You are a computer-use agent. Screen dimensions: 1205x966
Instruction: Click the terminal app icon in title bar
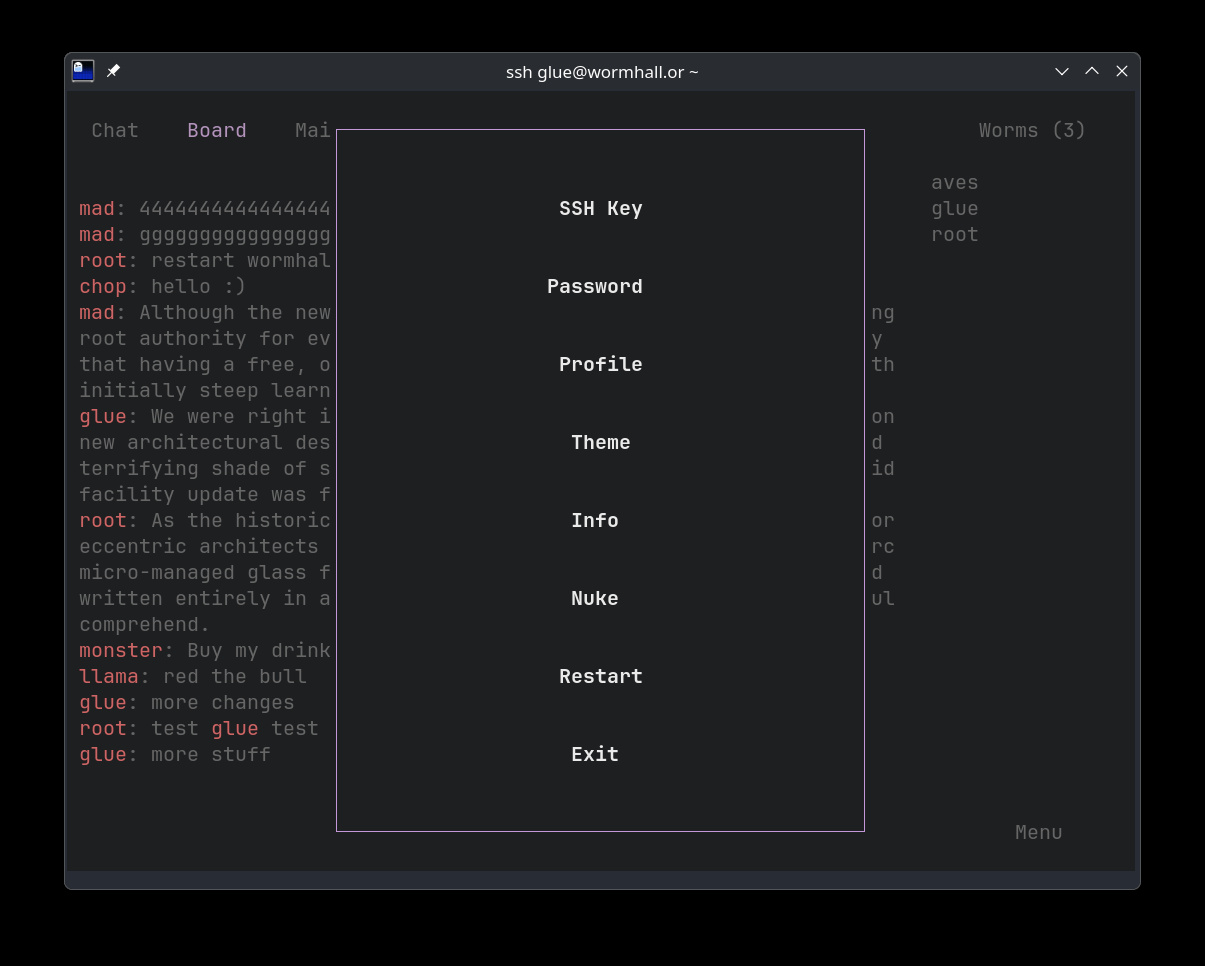(83, 71)
